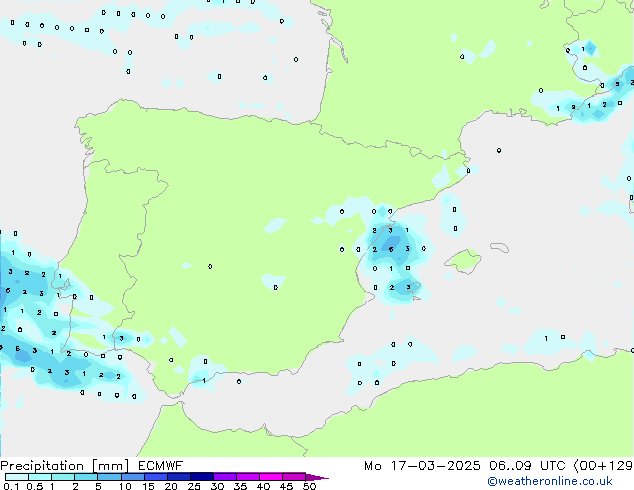This screenshot has width=634, height=490.
Task: Pick the 40–45 mm magenta legend swatch
Action: tap(271, 477)
